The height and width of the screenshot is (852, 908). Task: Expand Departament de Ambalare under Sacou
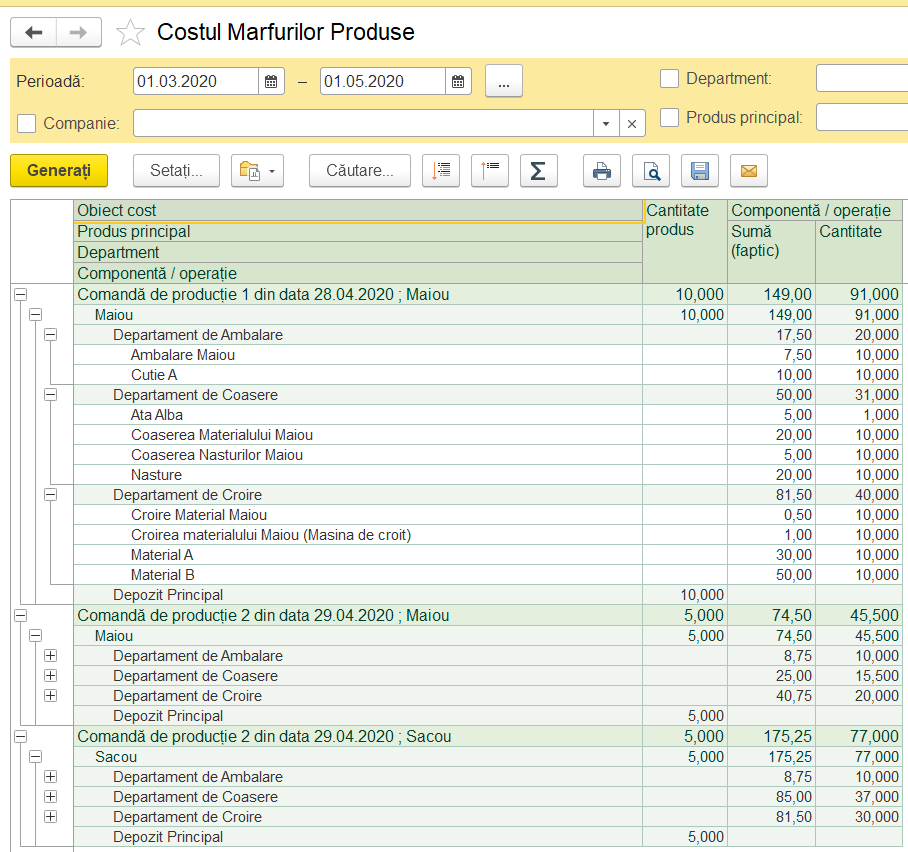click(x=50, y=777)
